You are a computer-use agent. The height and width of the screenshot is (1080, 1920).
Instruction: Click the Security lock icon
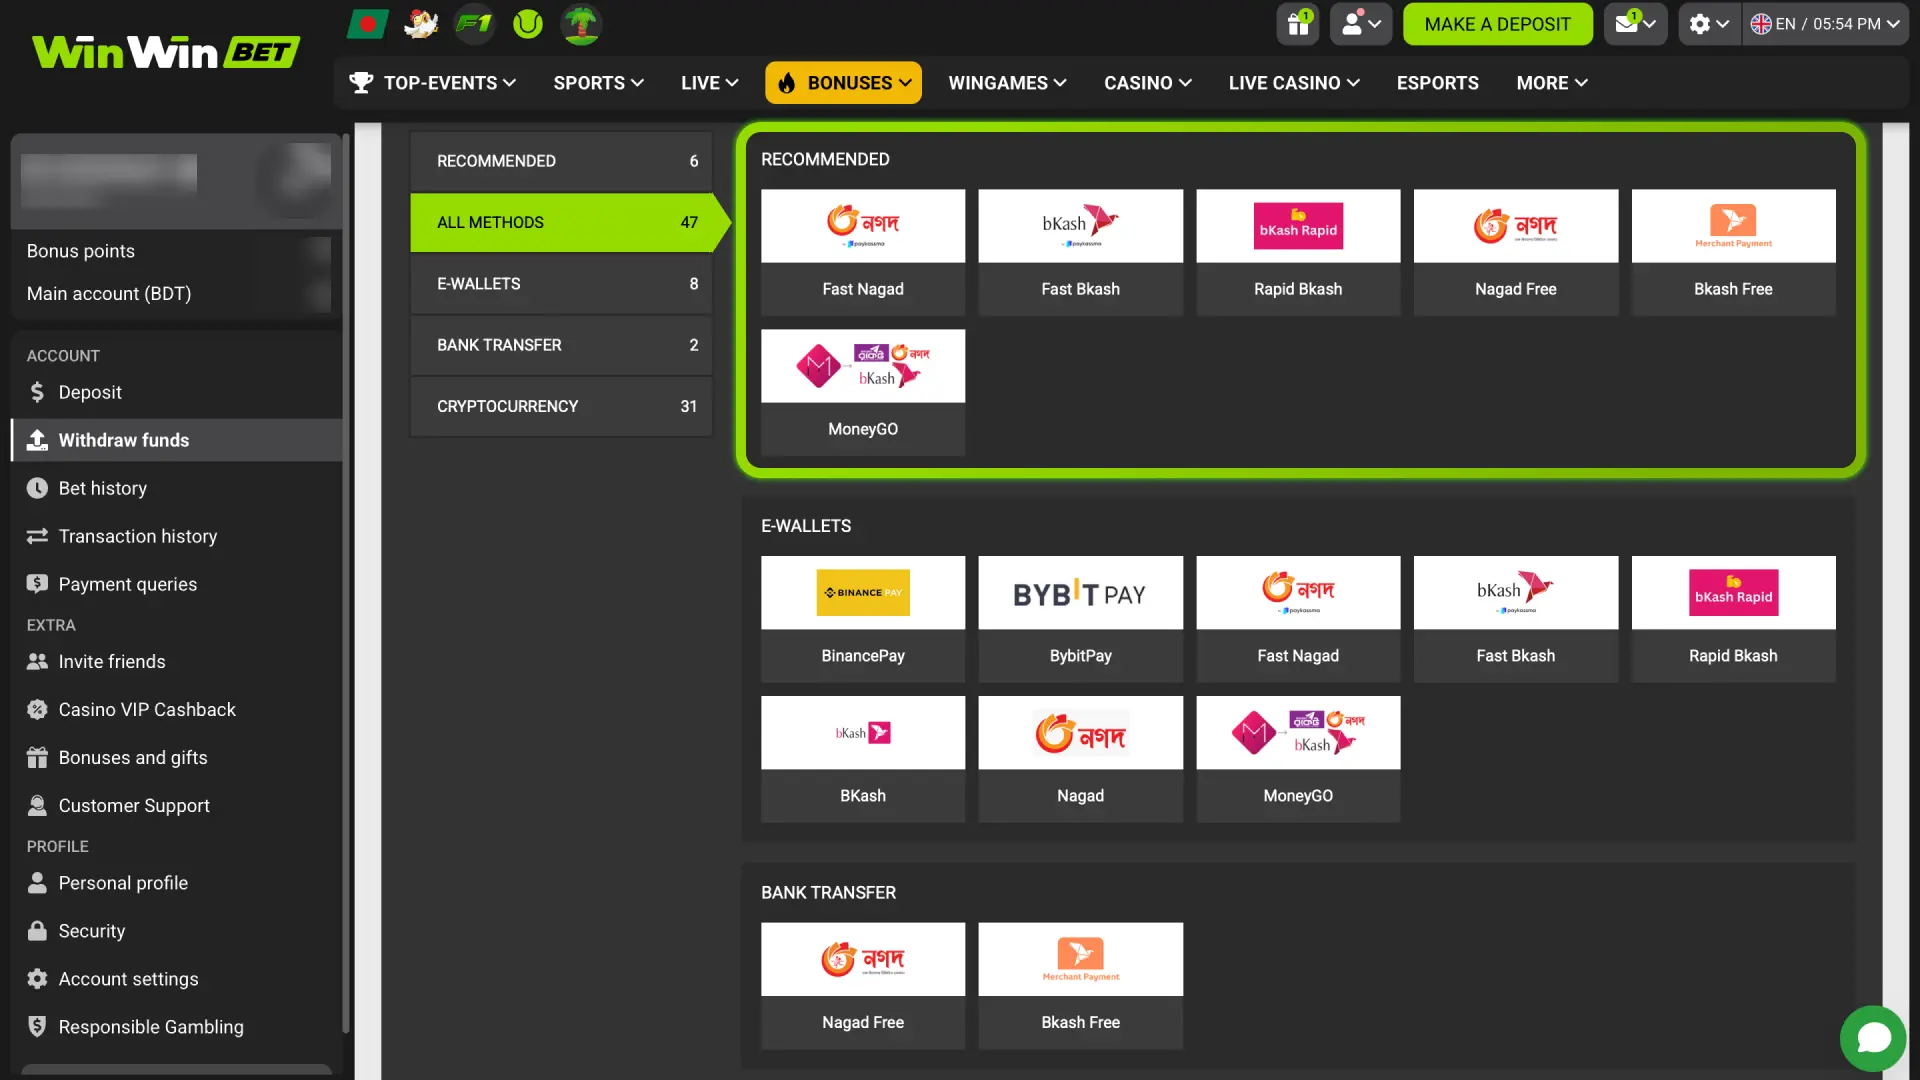pos(37,931)
